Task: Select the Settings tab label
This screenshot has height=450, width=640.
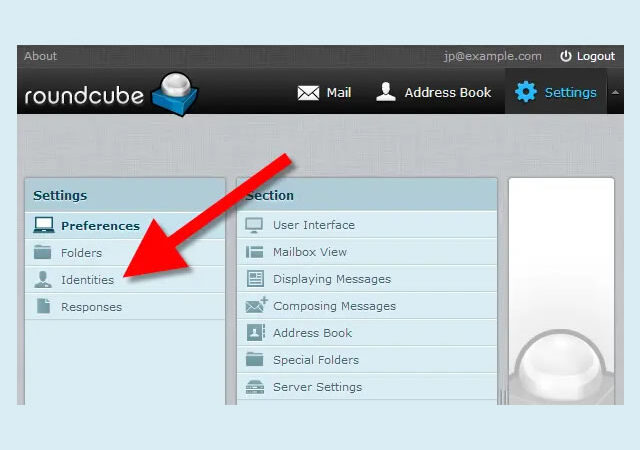Action: 571,93
